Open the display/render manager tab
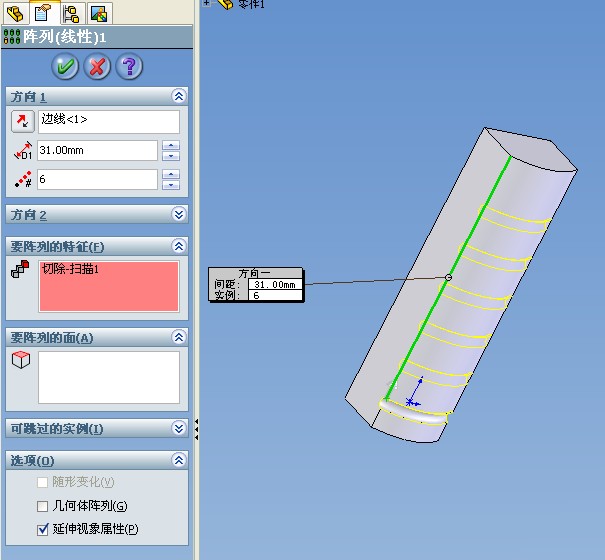The image size is (605, 560). click(x=99, y=14)
